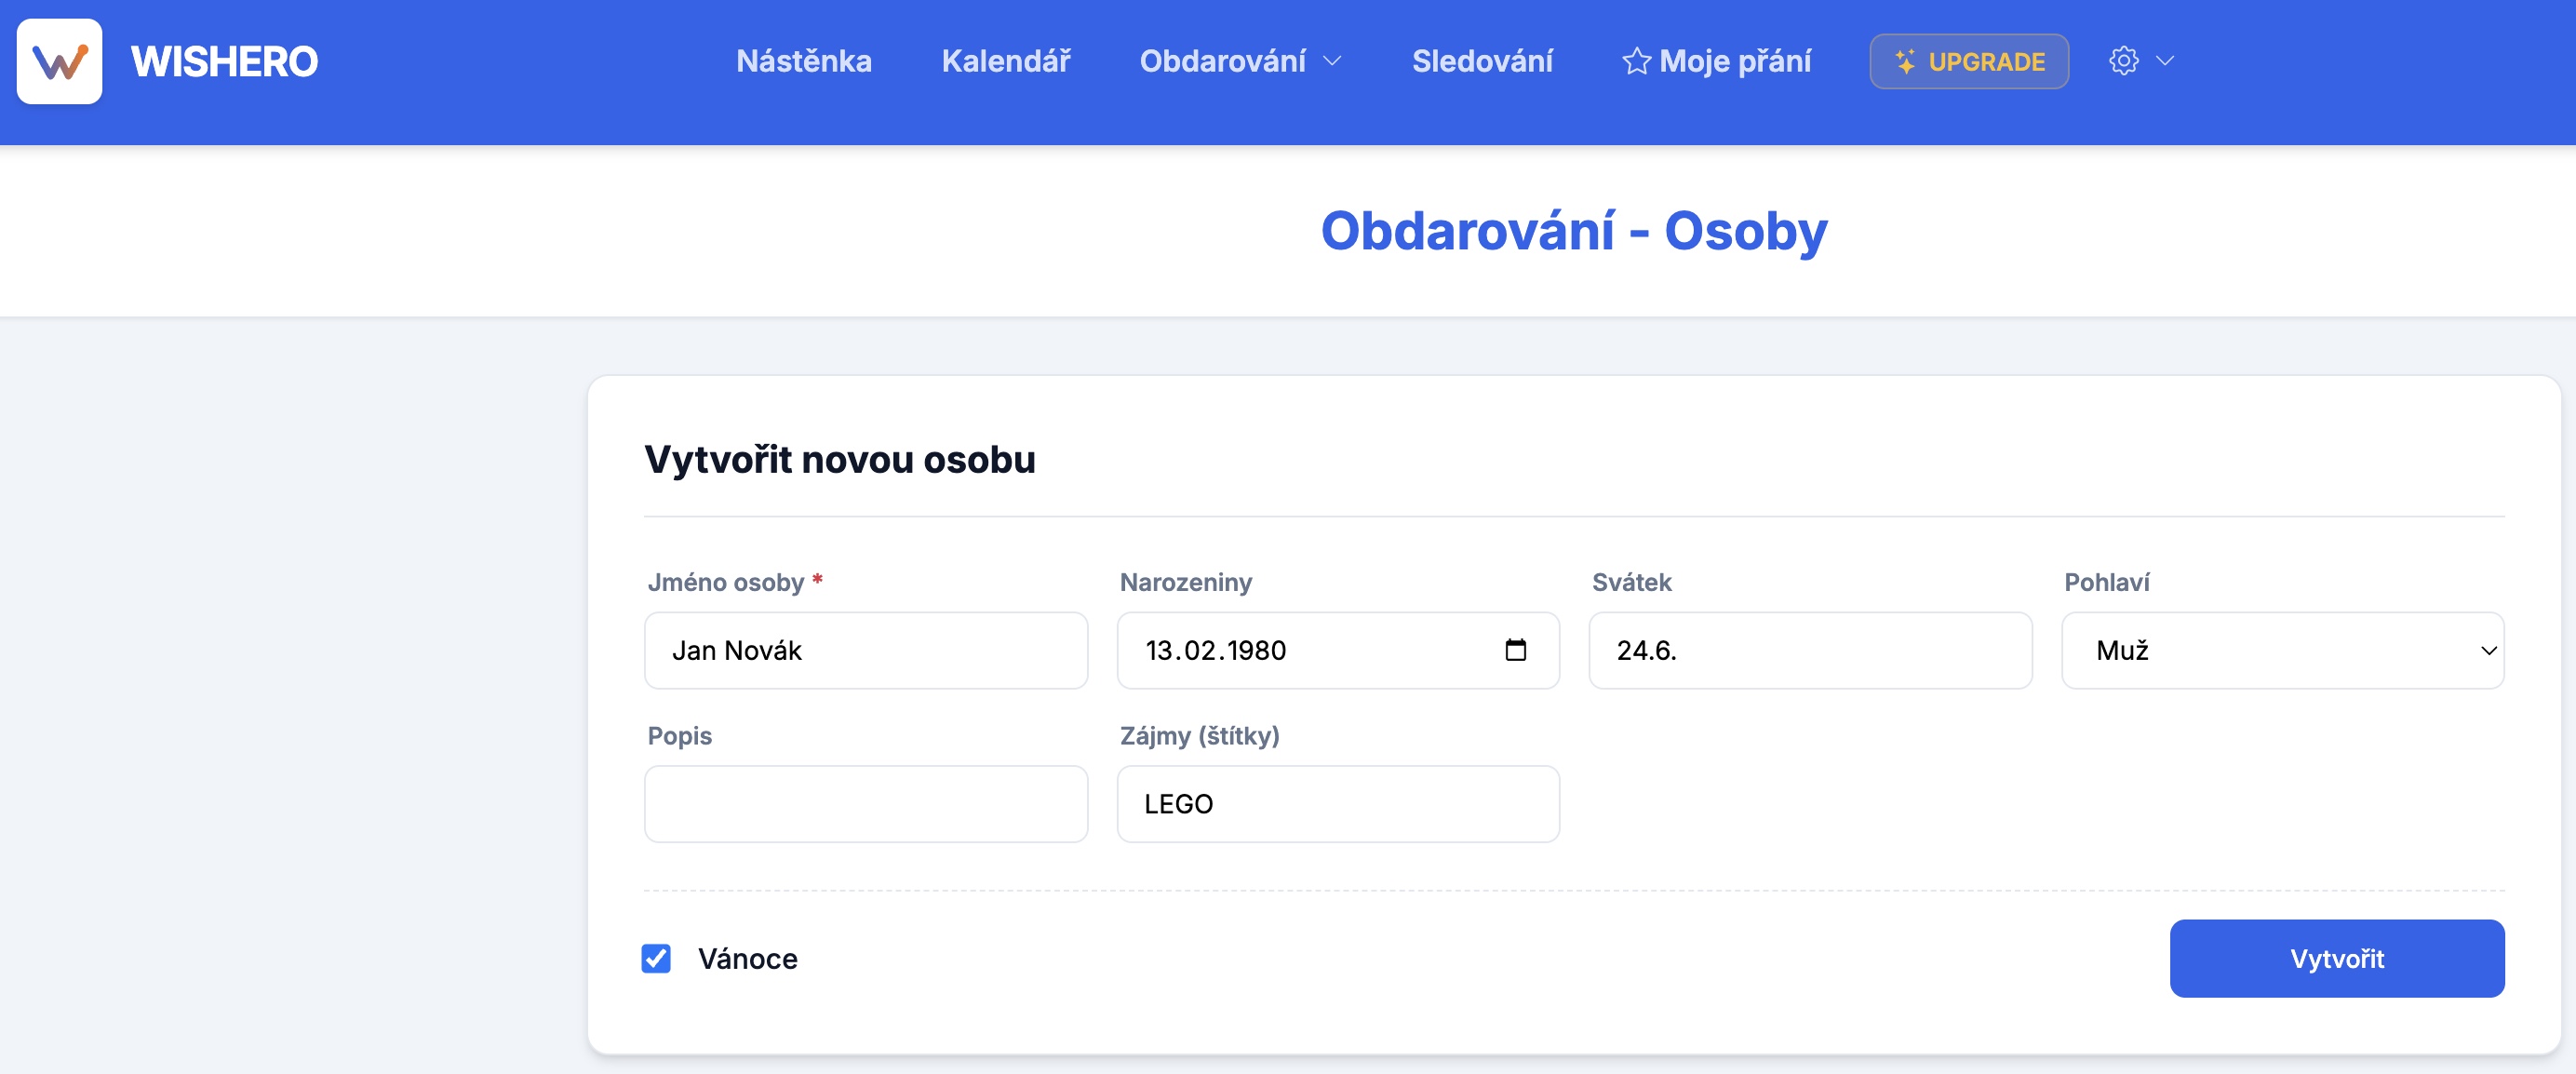Uncheck the Vánoce checkbox
Viewport: 2576px width, 1074px height.
click(657, 958)
